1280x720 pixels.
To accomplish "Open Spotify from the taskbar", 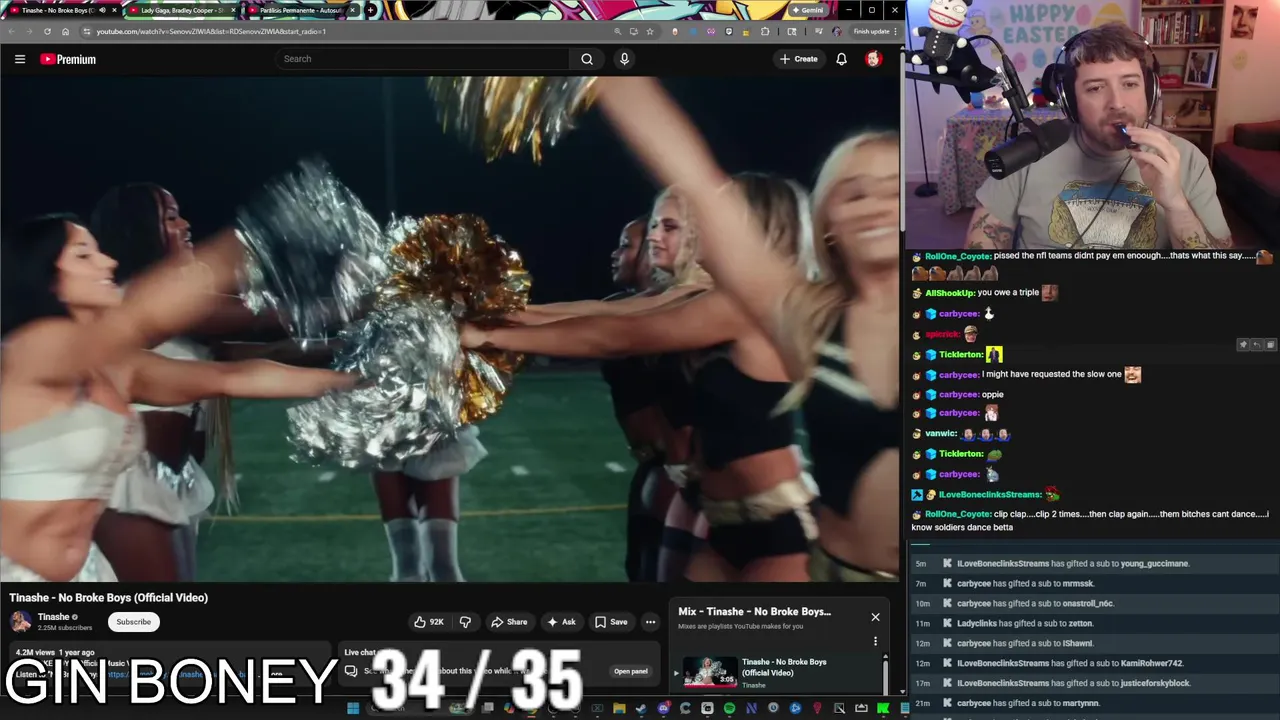I will click(729, 709).
